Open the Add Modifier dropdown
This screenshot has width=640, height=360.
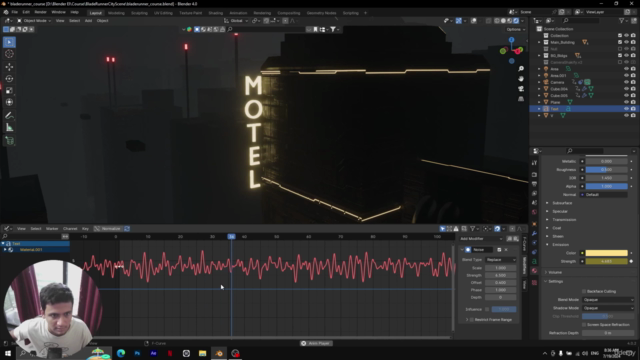click(481, 239)
